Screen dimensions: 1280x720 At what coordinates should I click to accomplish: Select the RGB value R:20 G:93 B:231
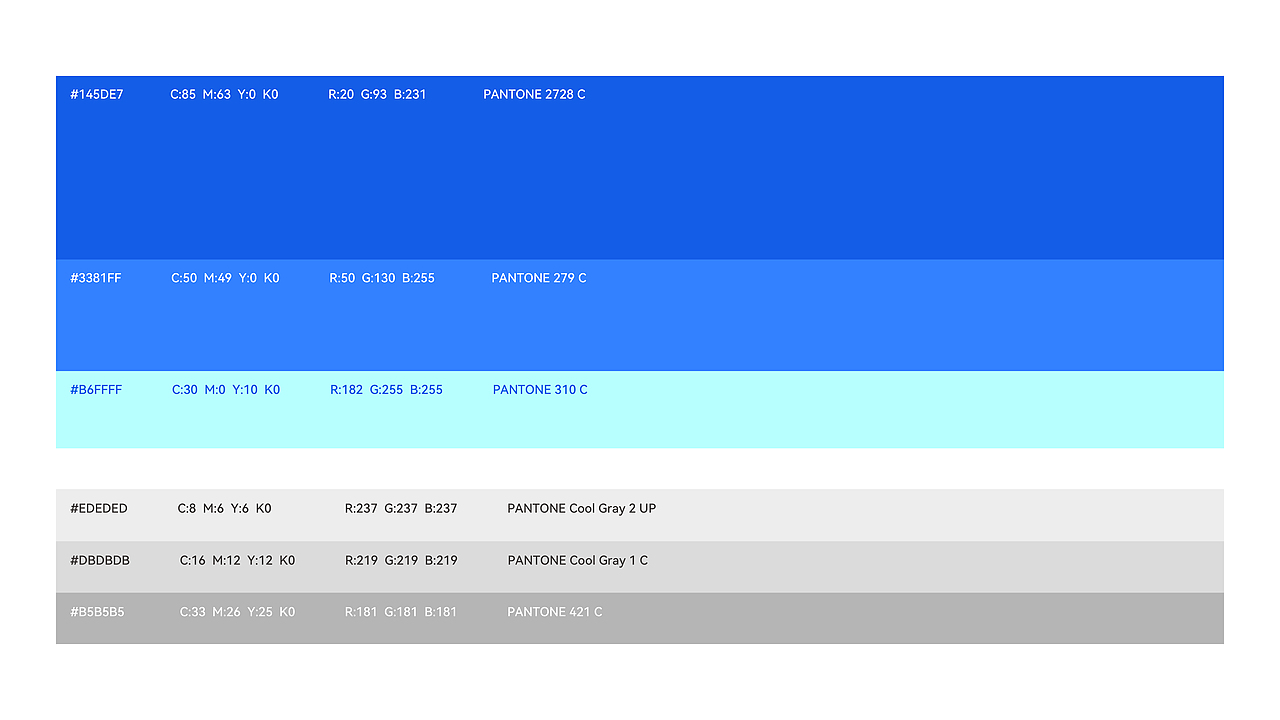(377, 95)
